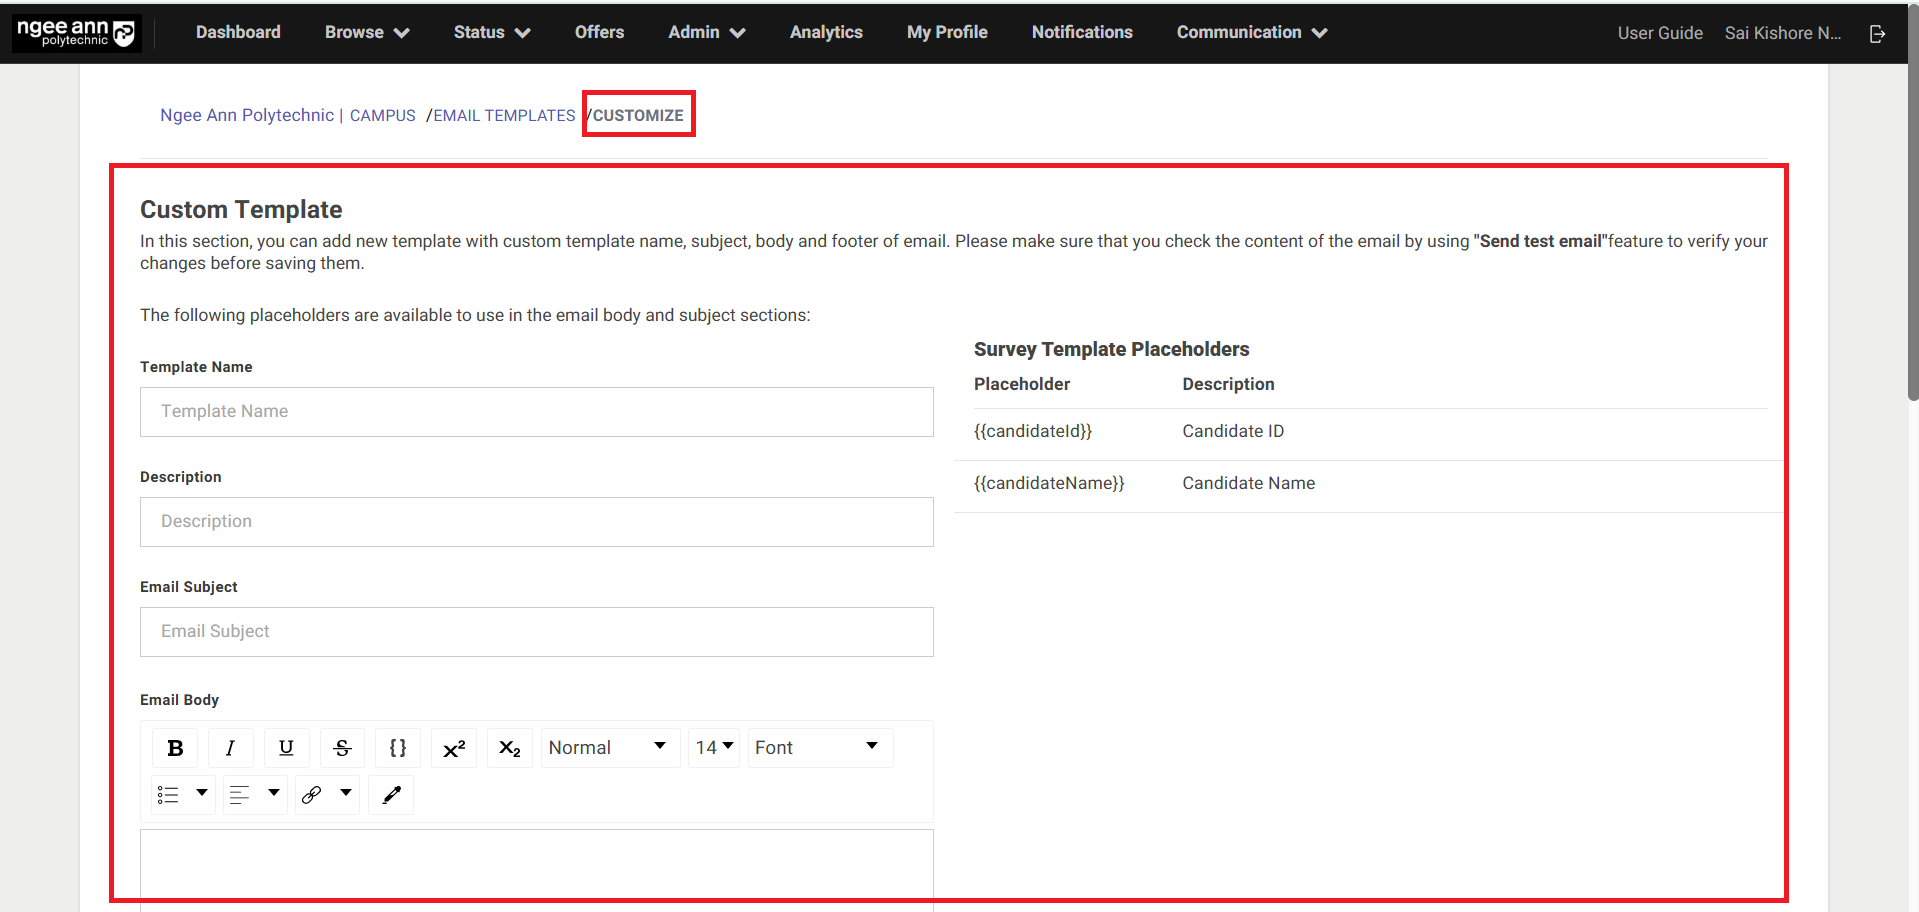The image size is (1919, 912).
Task: Expand the list style dropdown
Action: tap(183, 794)
